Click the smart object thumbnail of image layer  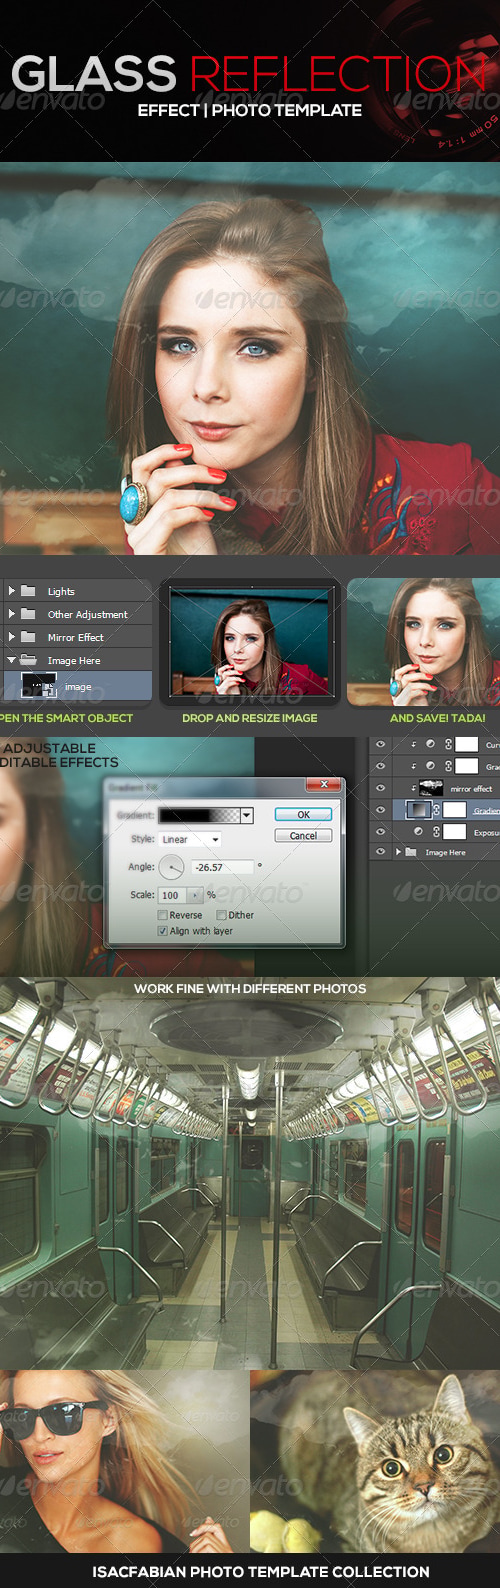coord(39,686)
